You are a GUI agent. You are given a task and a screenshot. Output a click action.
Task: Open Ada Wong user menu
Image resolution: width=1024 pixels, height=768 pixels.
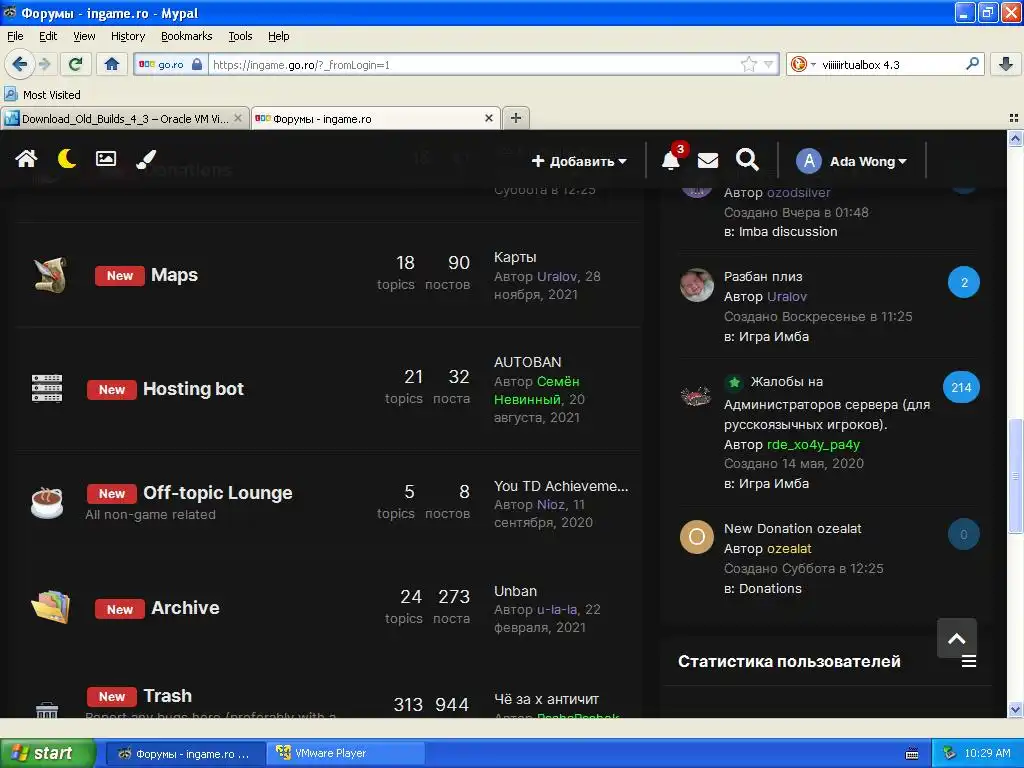tap(868, 161)
